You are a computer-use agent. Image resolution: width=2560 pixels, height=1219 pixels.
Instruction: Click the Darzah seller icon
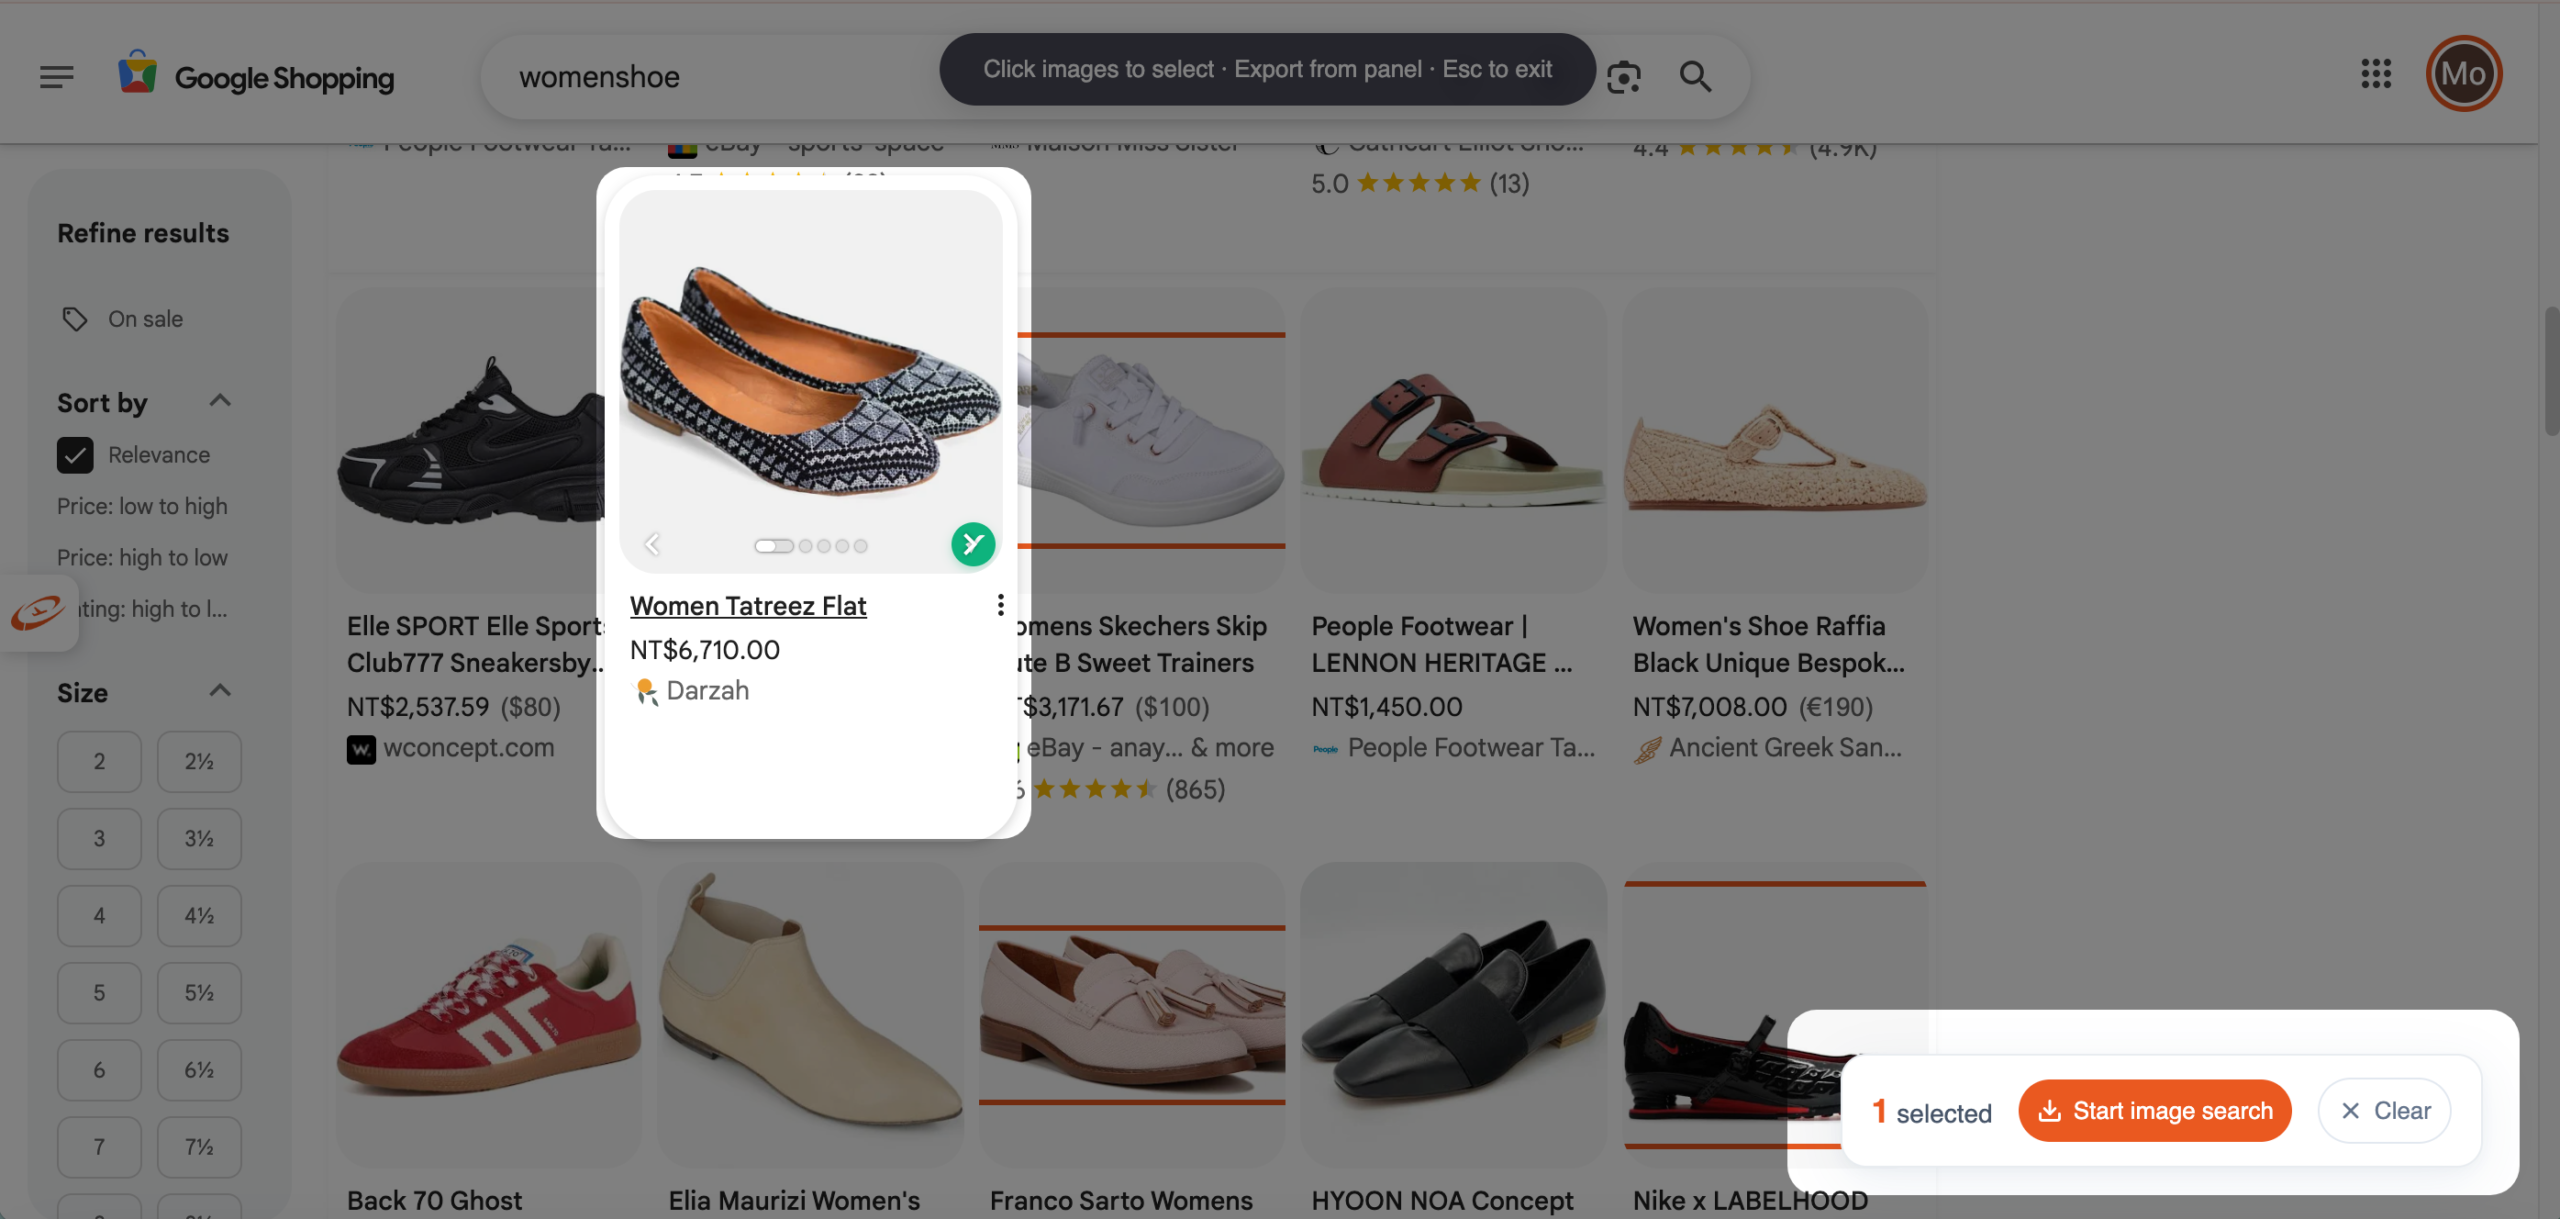pyautogui.click(x=646, y=691)
